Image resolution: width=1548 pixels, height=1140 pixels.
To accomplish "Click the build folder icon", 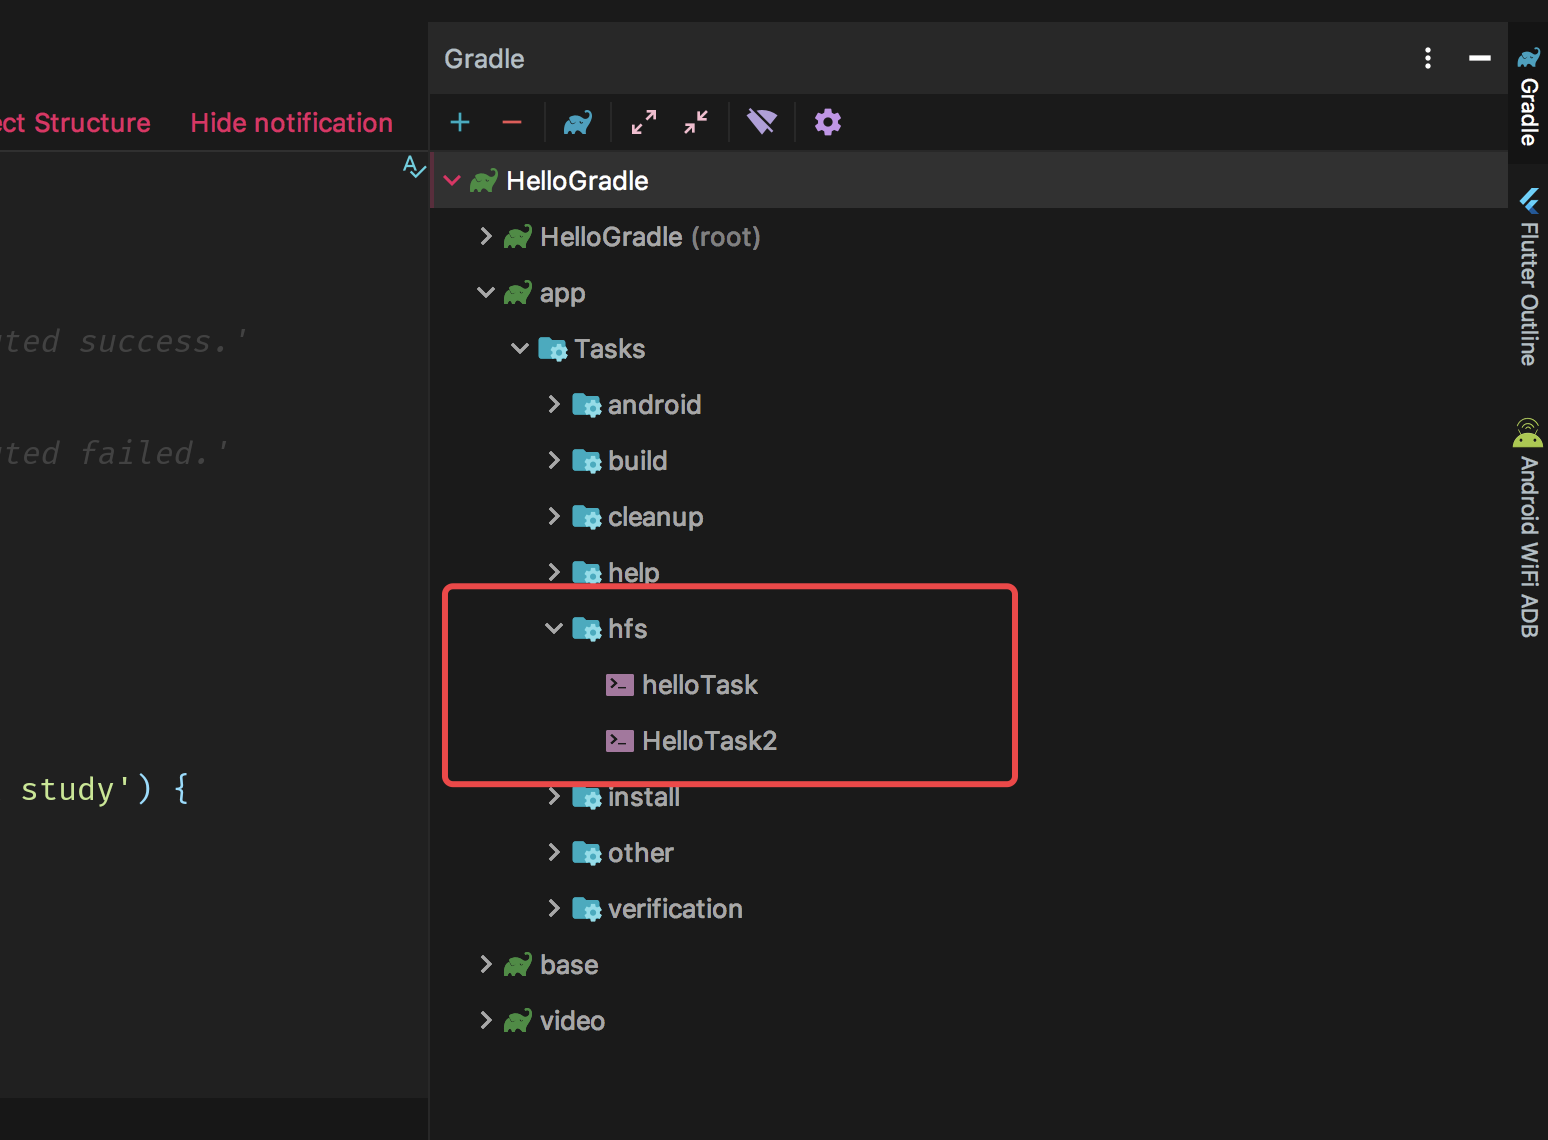I will (x=587, y=461).
